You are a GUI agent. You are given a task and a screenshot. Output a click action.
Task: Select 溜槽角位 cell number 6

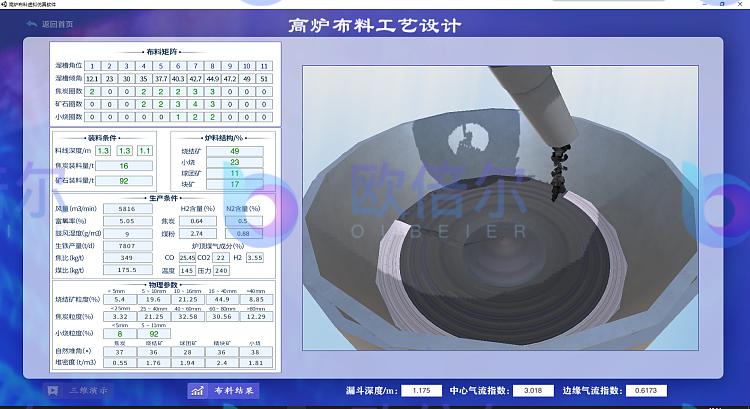[178, 66]
